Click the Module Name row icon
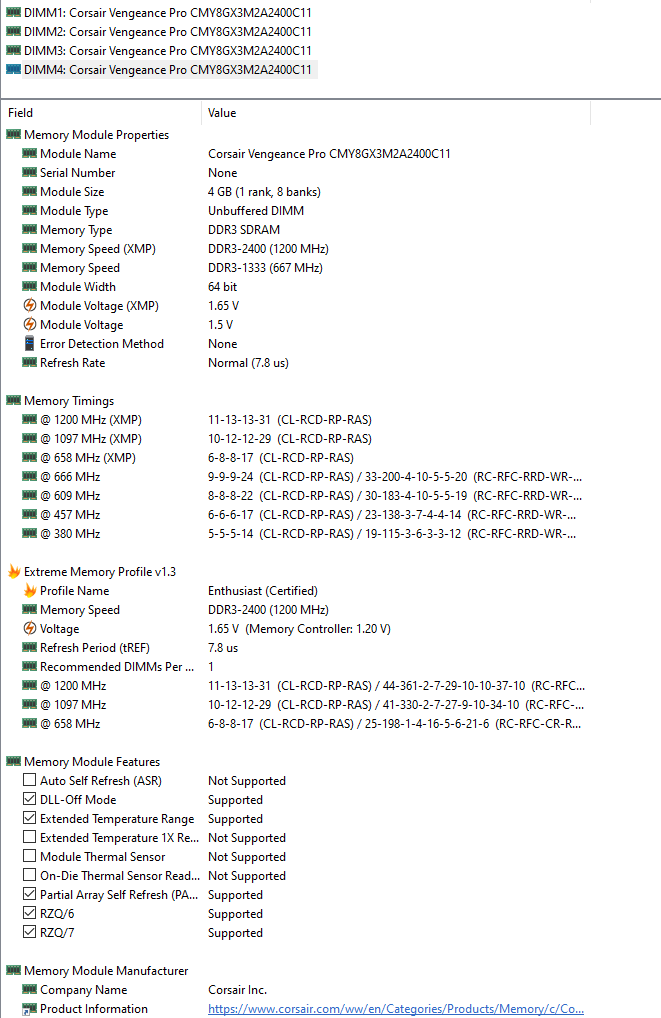 (29, 153)
